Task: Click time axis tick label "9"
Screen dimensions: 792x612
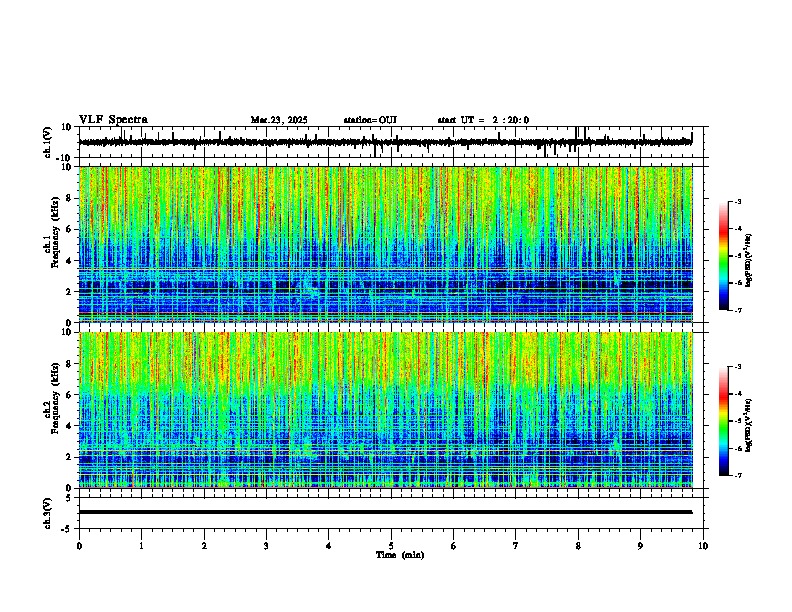Action: tap(640, 546)
